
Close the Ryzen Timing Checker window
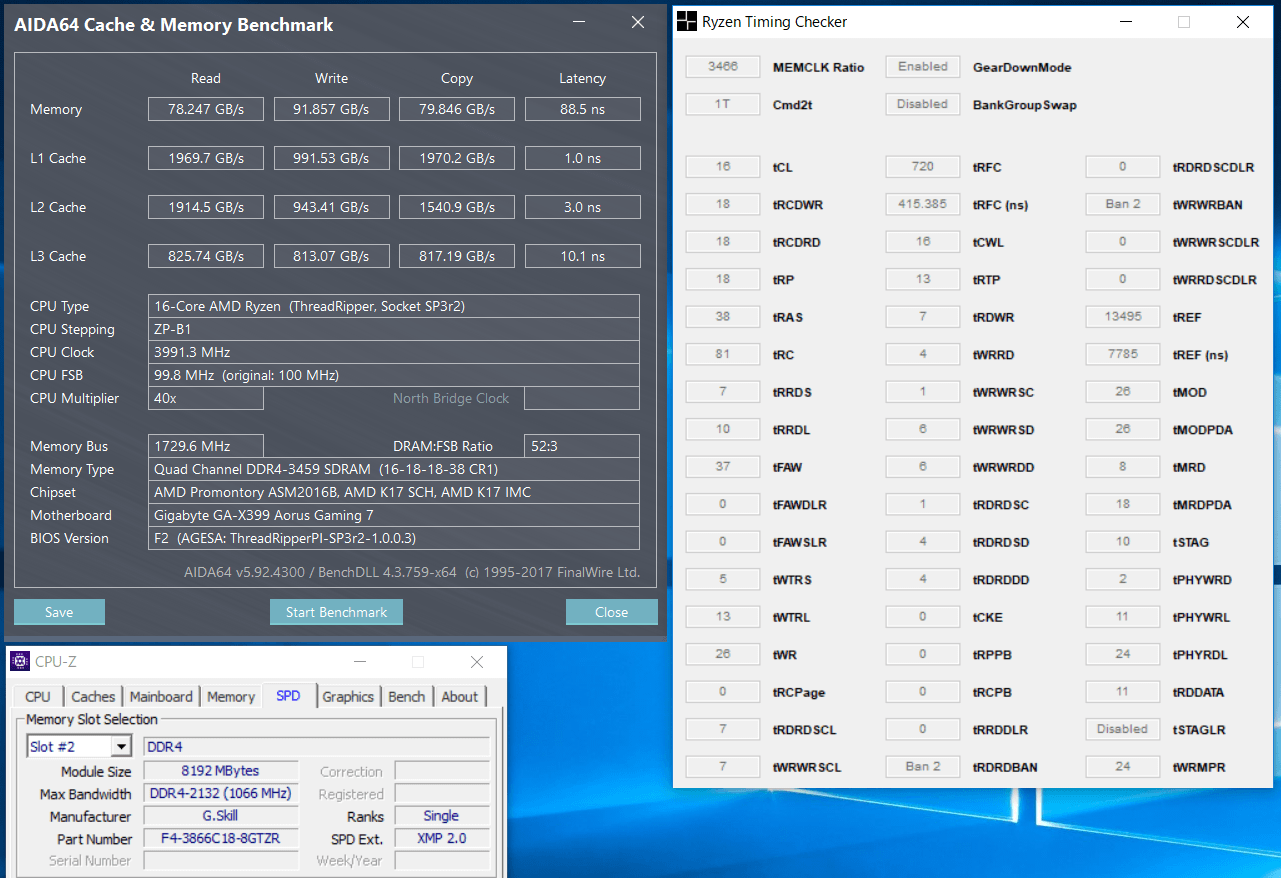[1242, 22]
